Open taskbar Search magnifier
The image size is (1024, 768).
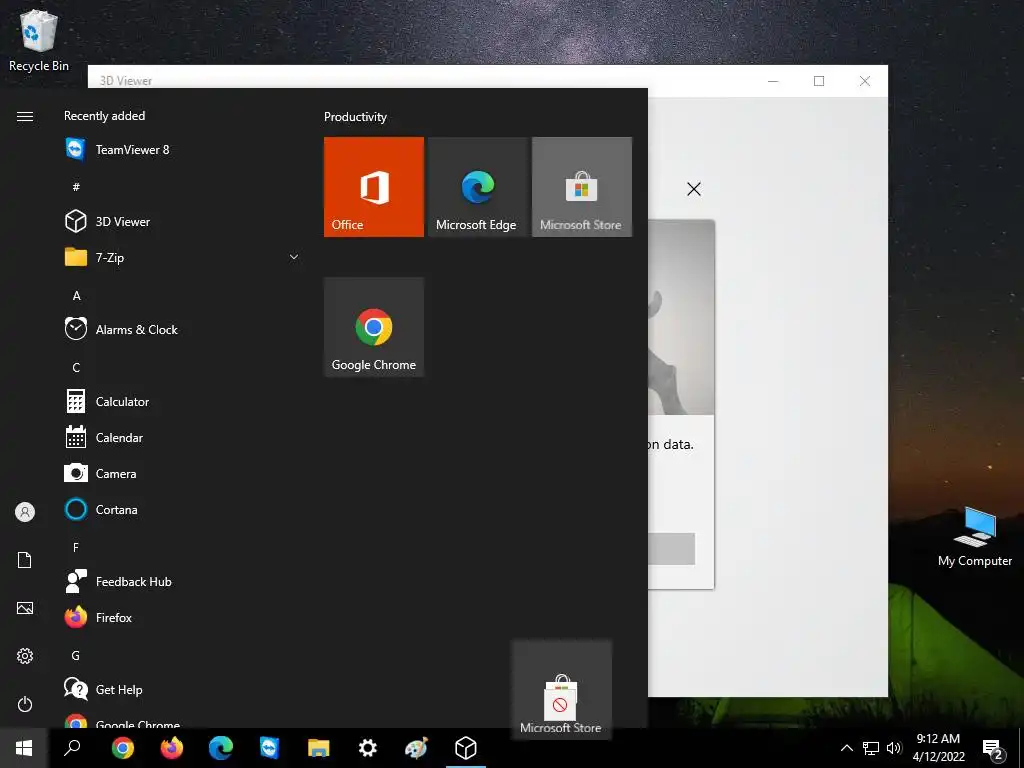[x=72, y=748]
